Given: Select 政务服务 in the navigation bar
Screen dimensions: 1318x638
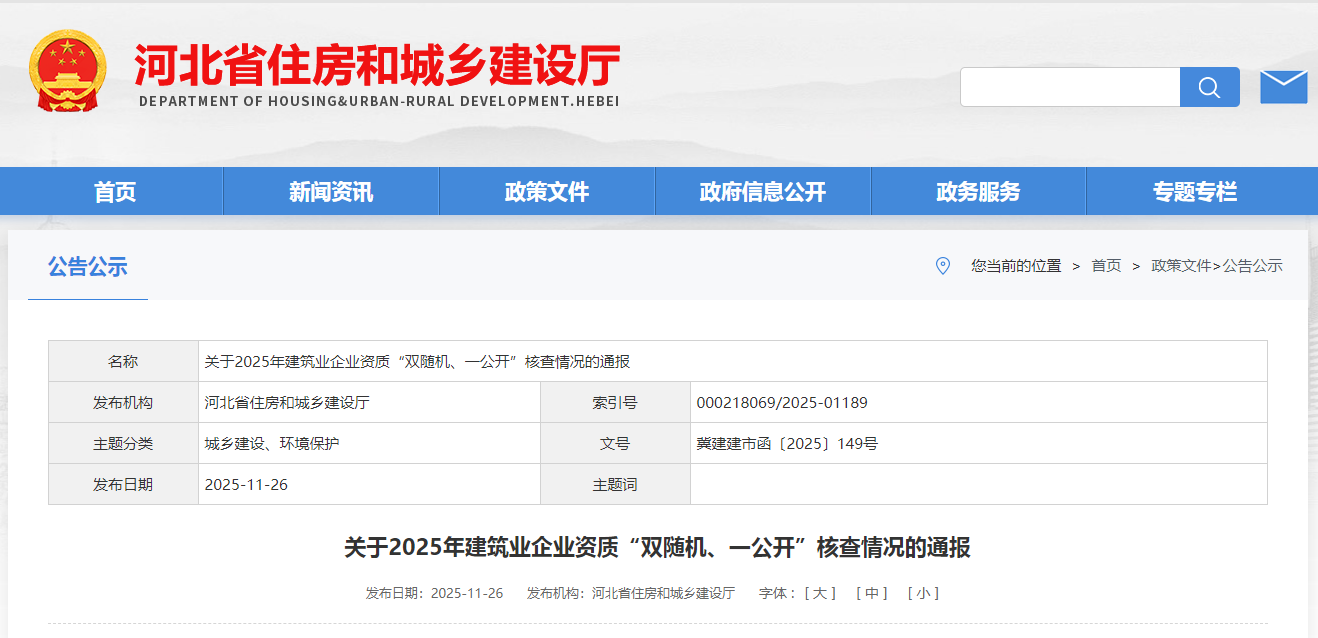Looking at the screenshot, I should pos(978,192).
